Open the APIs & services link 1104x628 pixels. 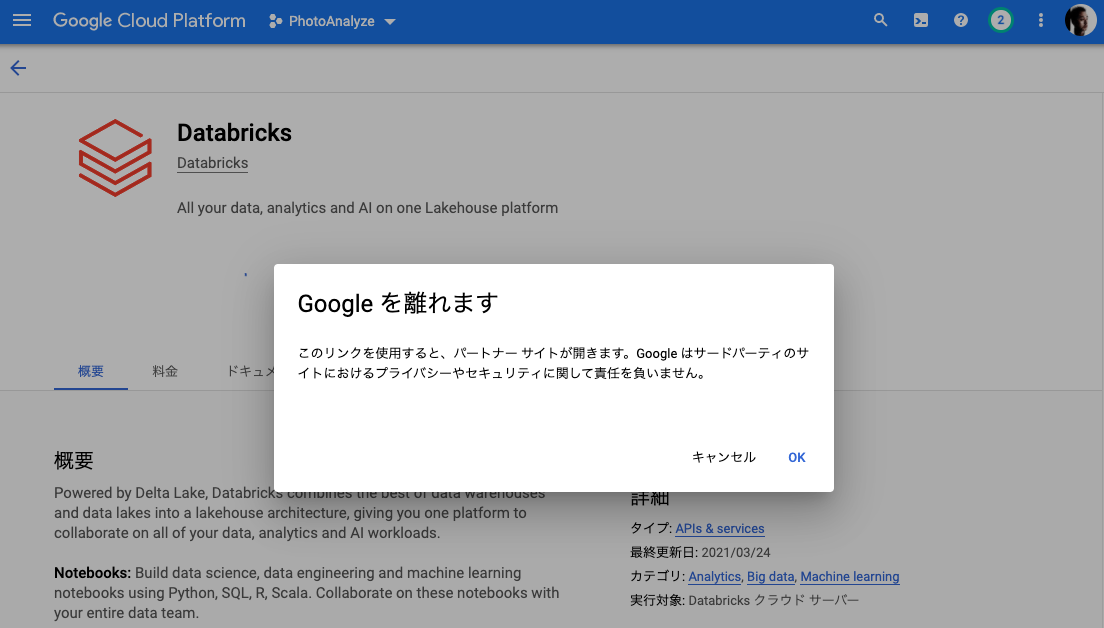click(x=720, y=528)
